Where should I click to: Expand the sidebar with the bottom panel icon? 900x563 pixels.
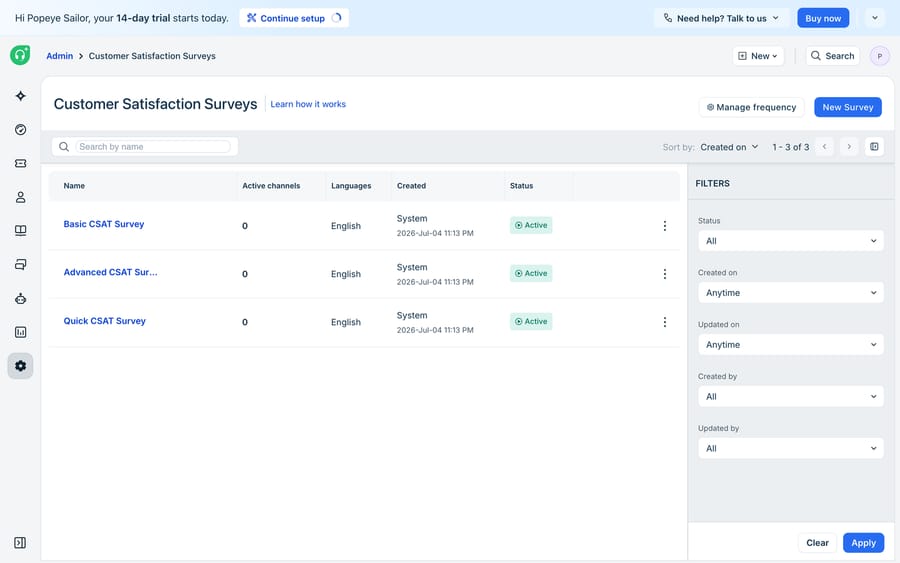[x=20, y=543]
